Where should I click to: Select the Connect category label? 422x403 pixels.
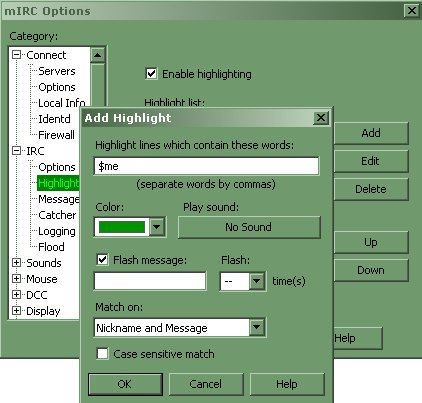coord(46,55)
